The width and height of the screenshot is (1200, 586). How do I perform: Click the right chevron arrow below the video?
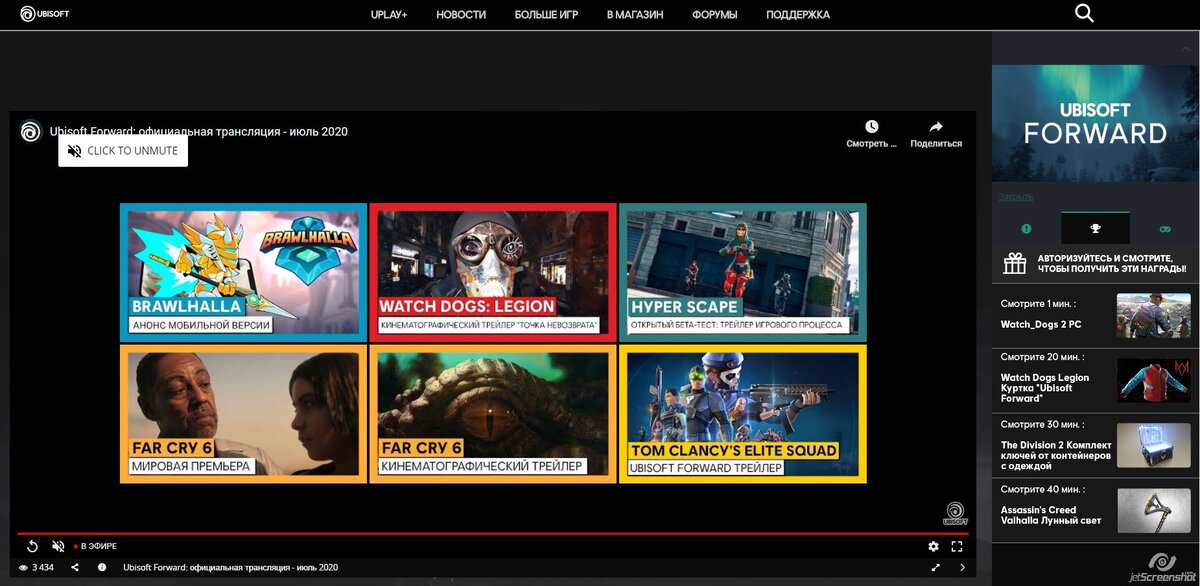962,568
